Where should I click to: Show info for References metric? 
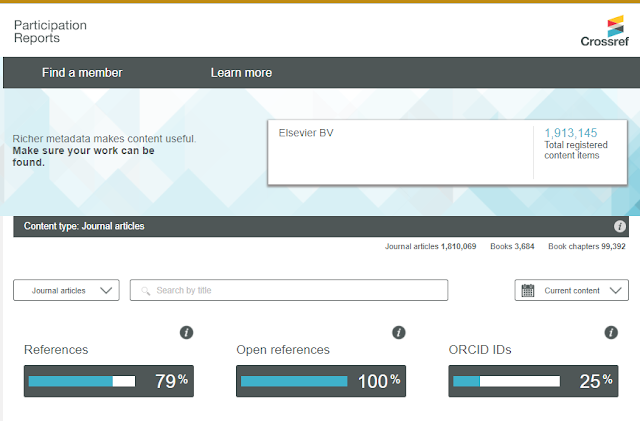pyautogui.click(x=187, y=332)
